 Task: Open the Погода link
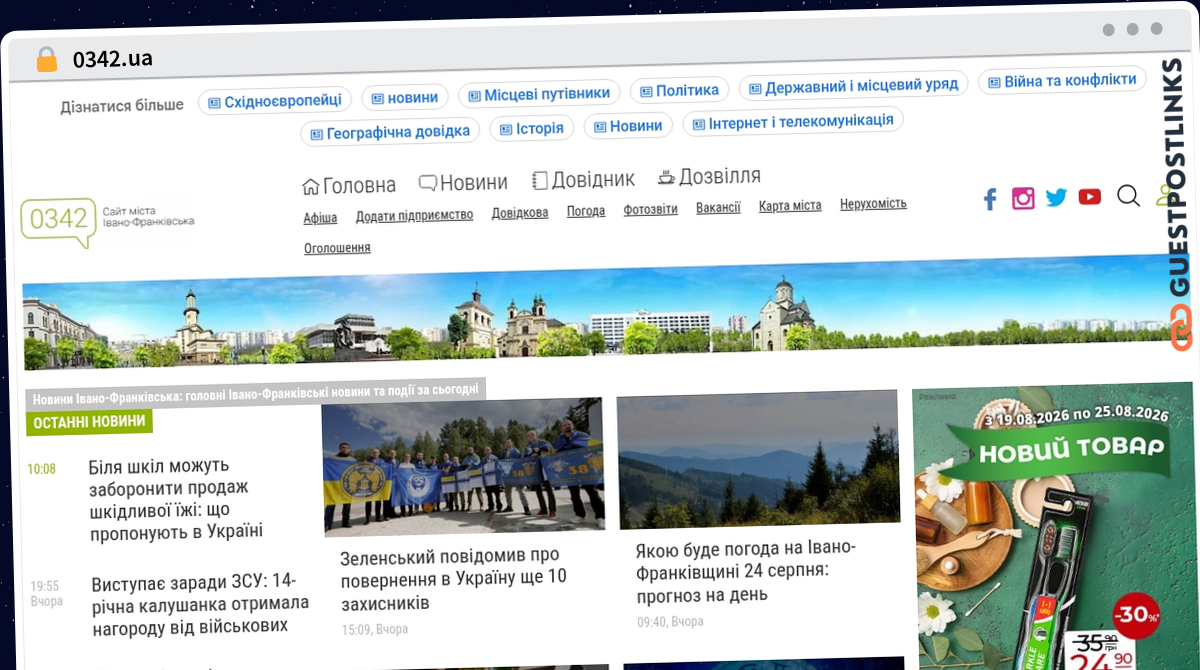click(x=586, y=211)
